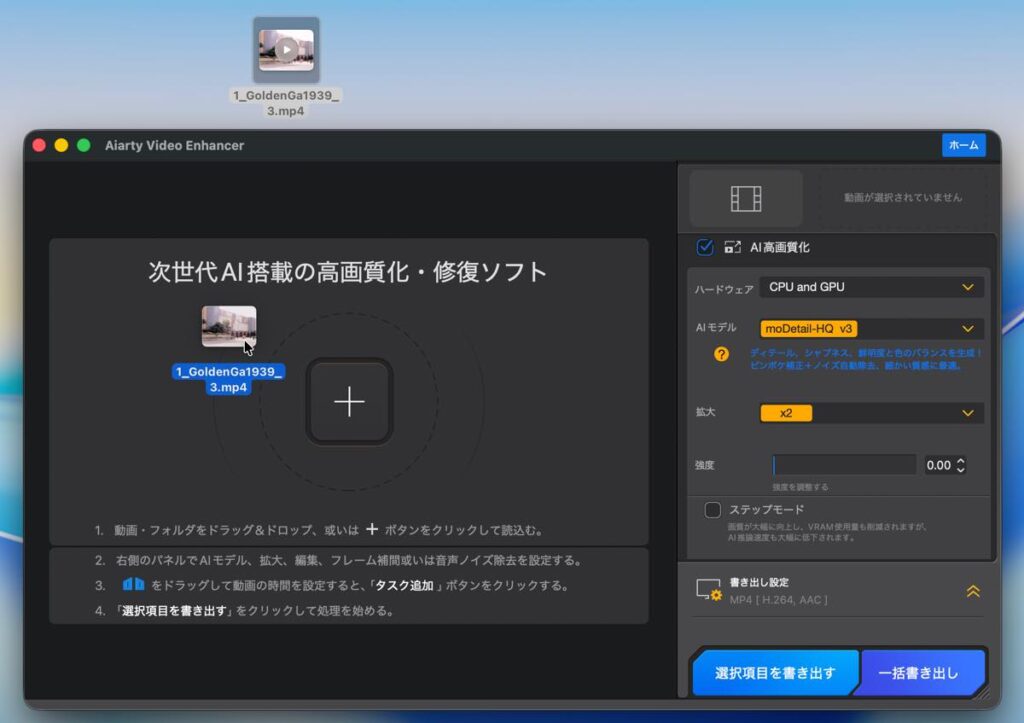This screenshot has height=723, width=1024.
Task: Click the orange question mark help icon
Action: pos(721,354)
